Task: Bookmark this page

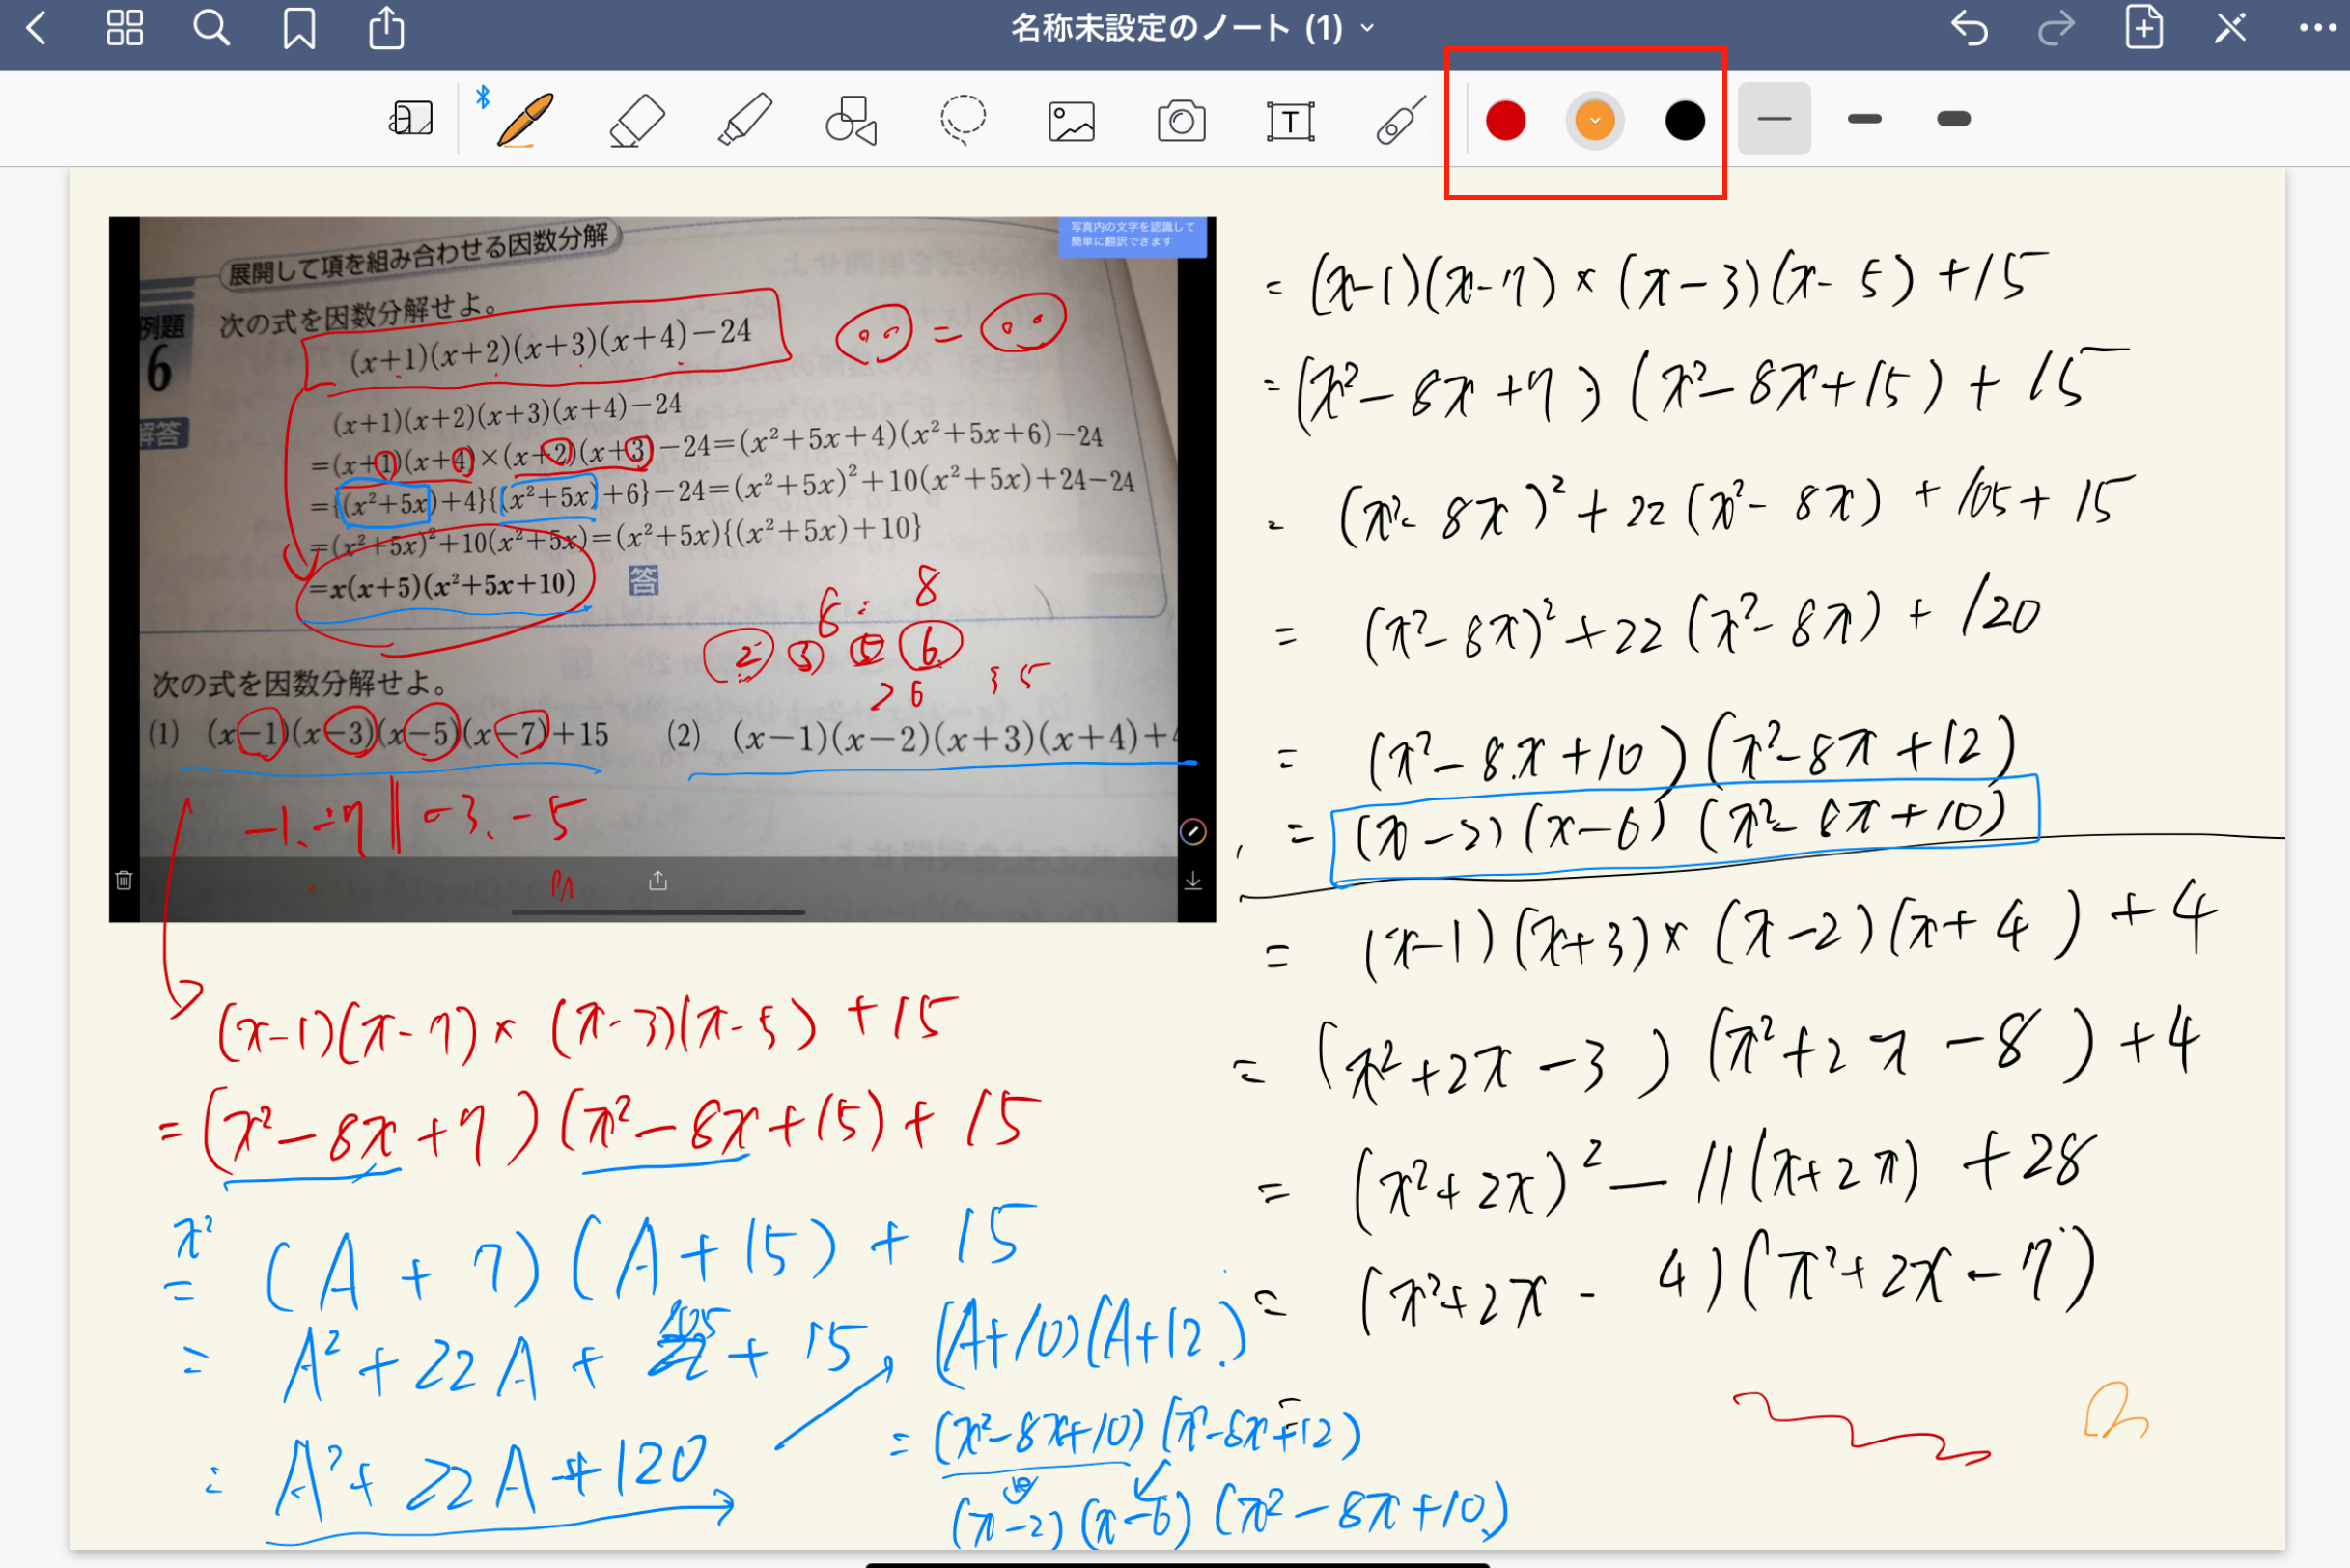Action: point(299,29)
